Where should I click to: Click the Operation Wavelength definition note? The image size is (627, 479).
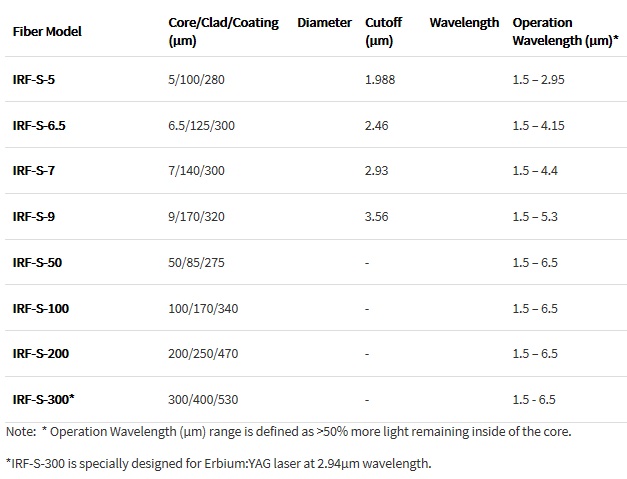pyautogui.click(x=289, y=432)
